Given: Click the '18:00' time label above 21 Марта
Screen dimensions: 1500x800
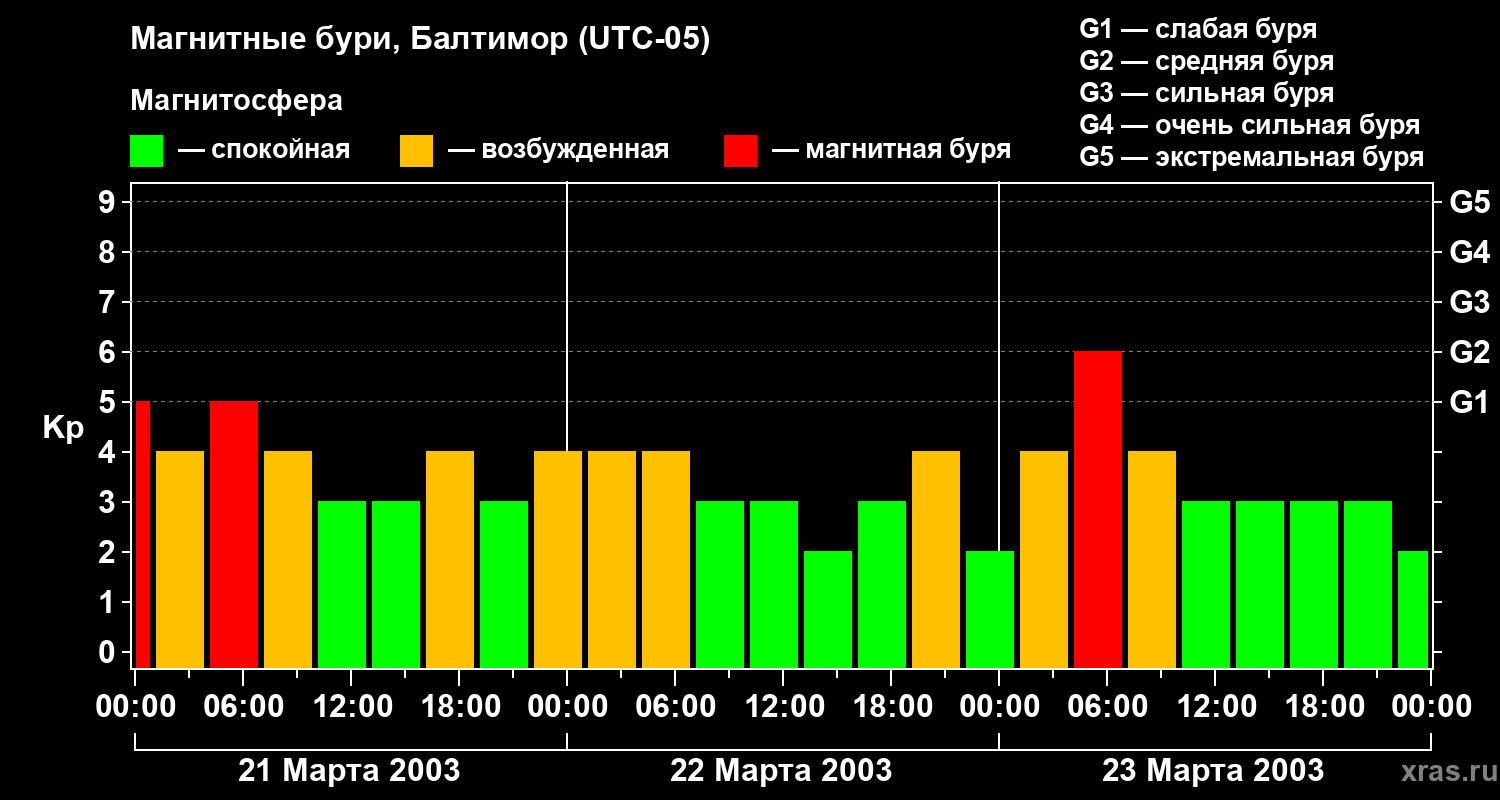Looking at the screenshot, I should click(x=459, y=706).
